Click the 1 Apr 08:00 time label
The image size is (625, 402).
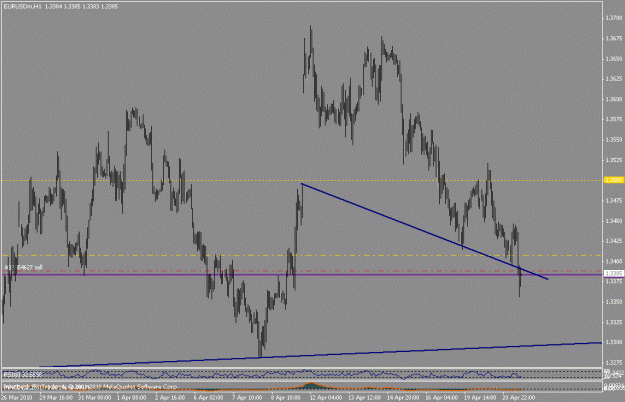coord(132,398)
